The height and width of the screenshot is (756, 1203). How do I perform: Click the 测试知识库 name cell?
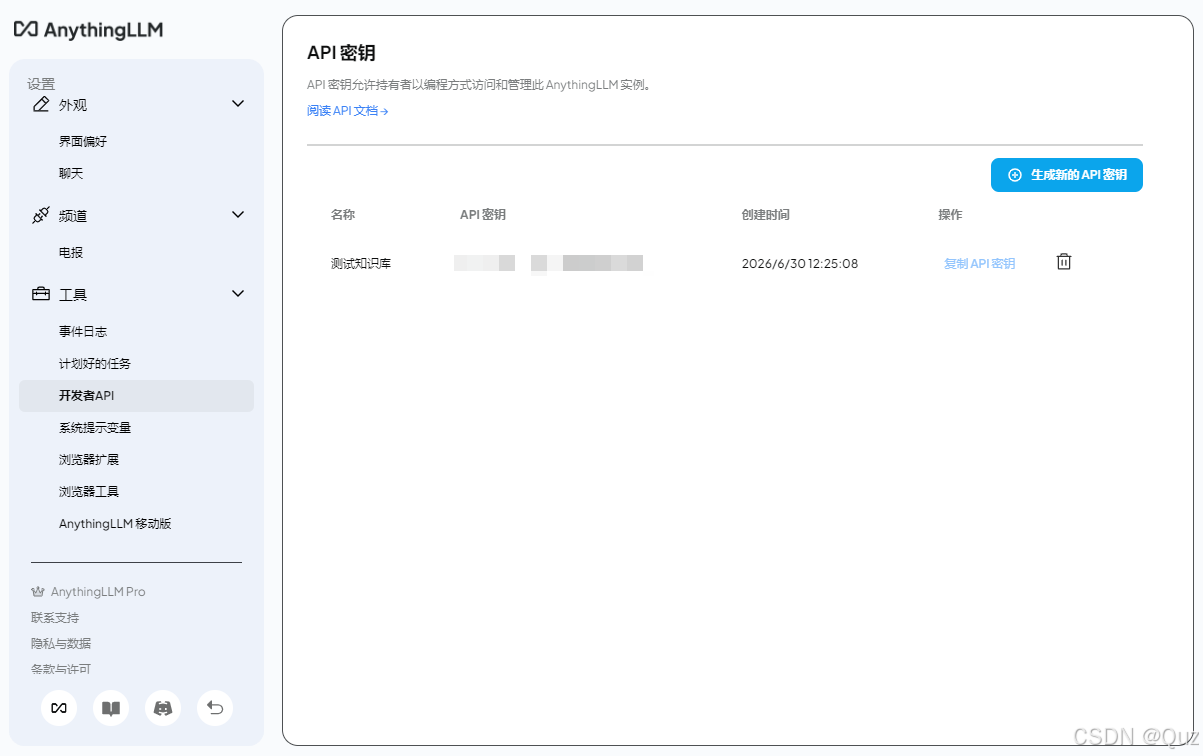[361, 264]
